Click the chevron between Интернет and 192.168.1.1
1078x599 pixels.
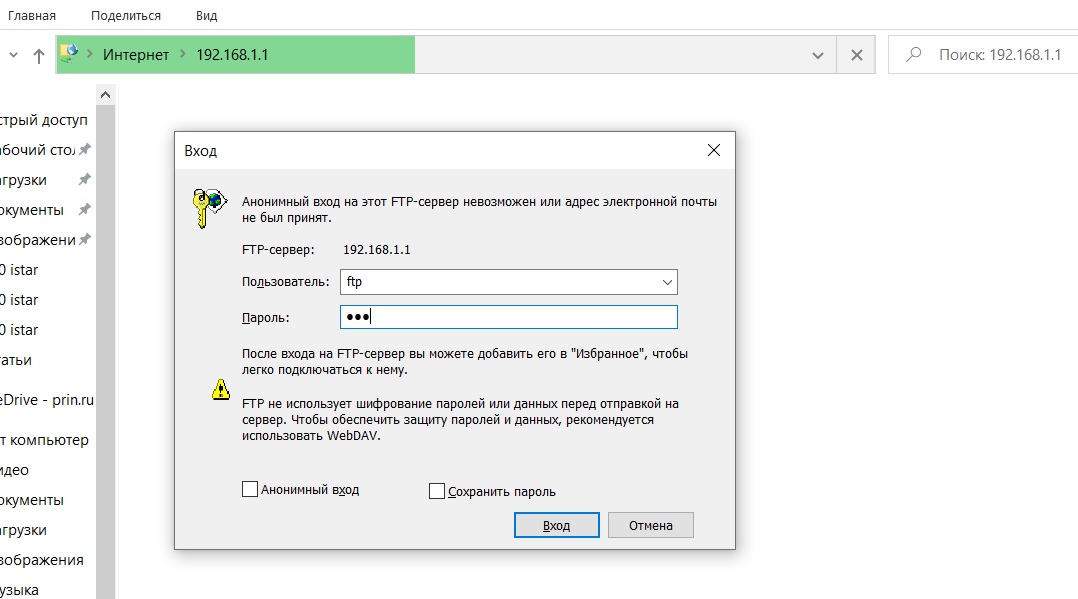(183, 54)
